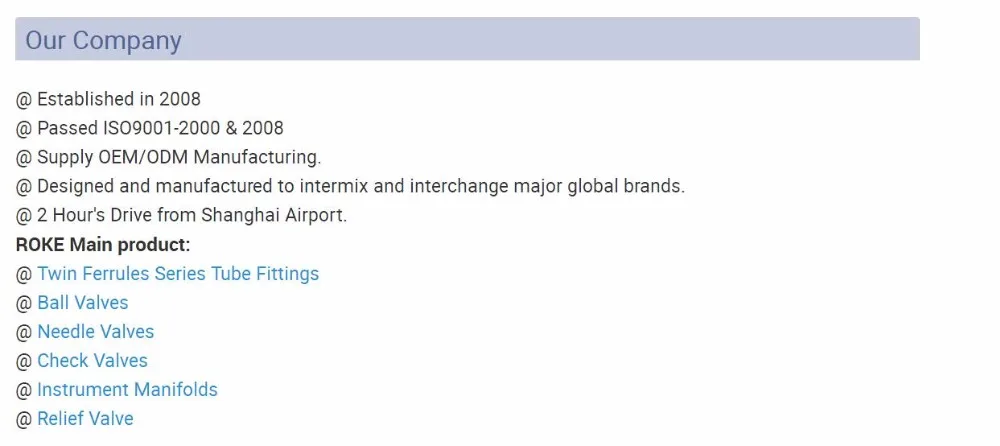Click the @ bullet before Relief Valve
Viewport: 1000px width, 446px height.
click(x=24, y=419)
